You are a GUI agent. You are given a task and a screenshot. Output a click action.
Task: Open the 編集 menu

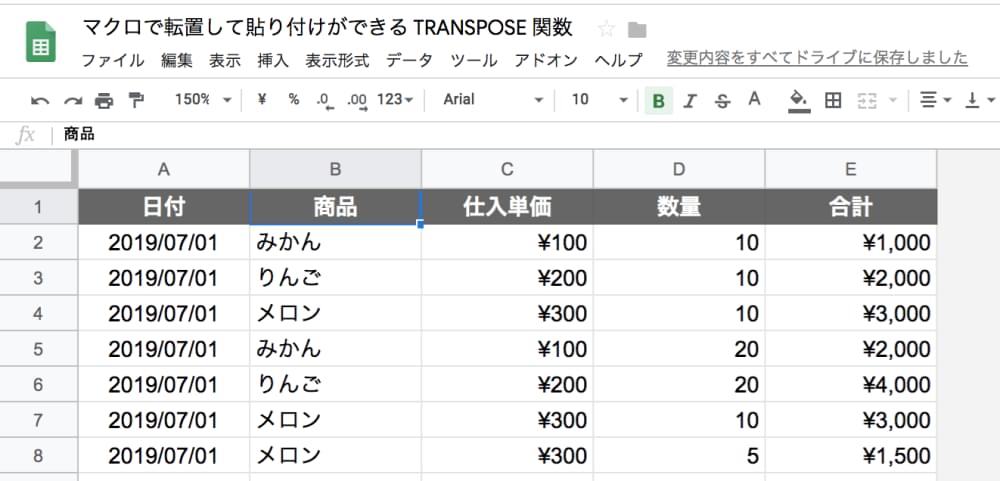[177, 61]
